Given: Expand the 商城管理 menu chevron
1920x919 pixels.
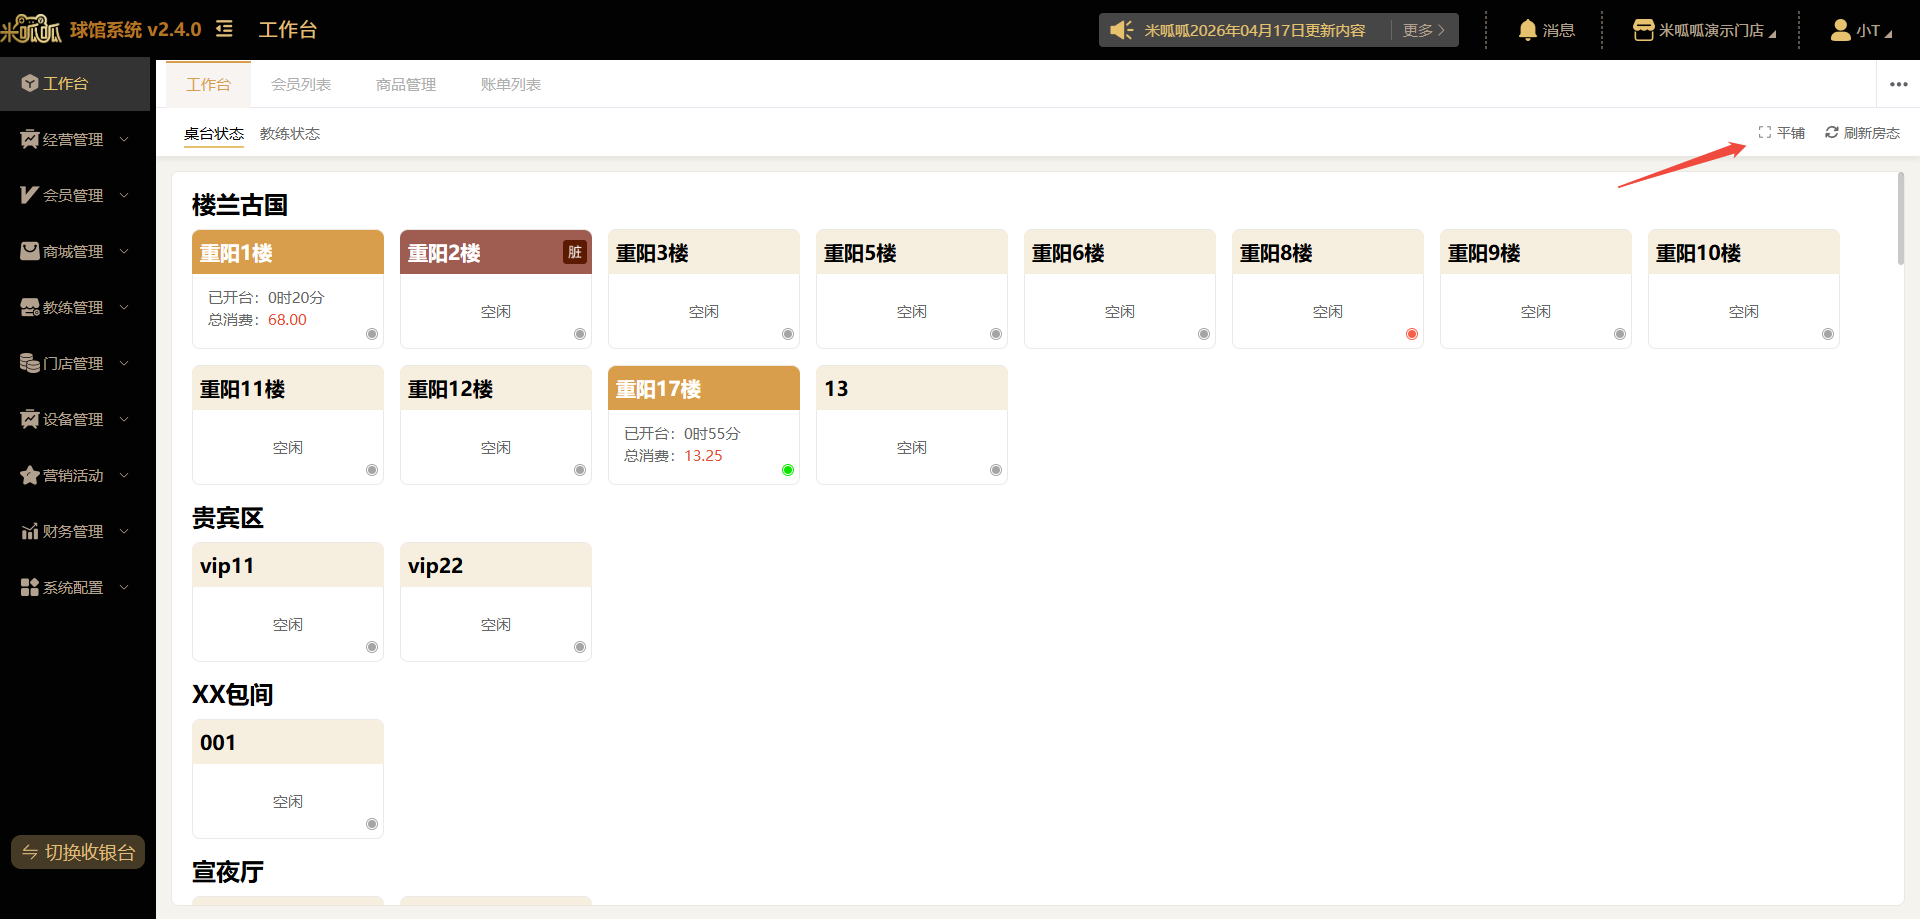Looking at the screenshot, I should [124, 251].
